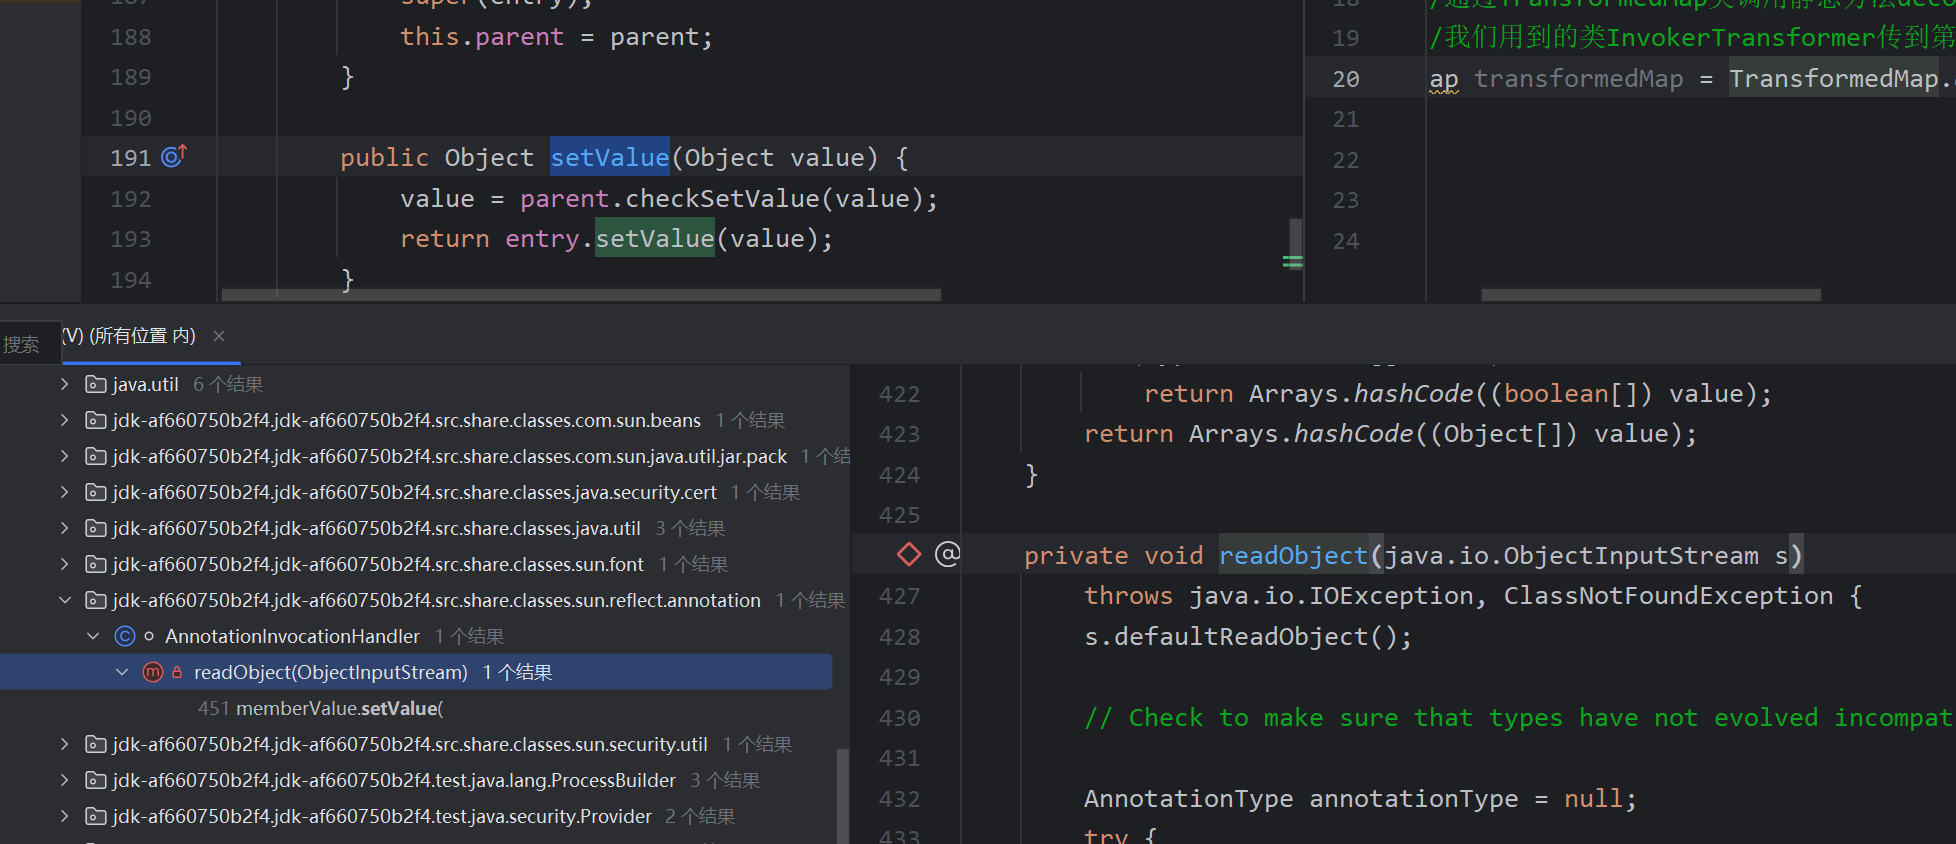This screenshot has width=1956, height=844.
Task: Click the folder icon of the com.sun.beans row
Action: [96, 420]
